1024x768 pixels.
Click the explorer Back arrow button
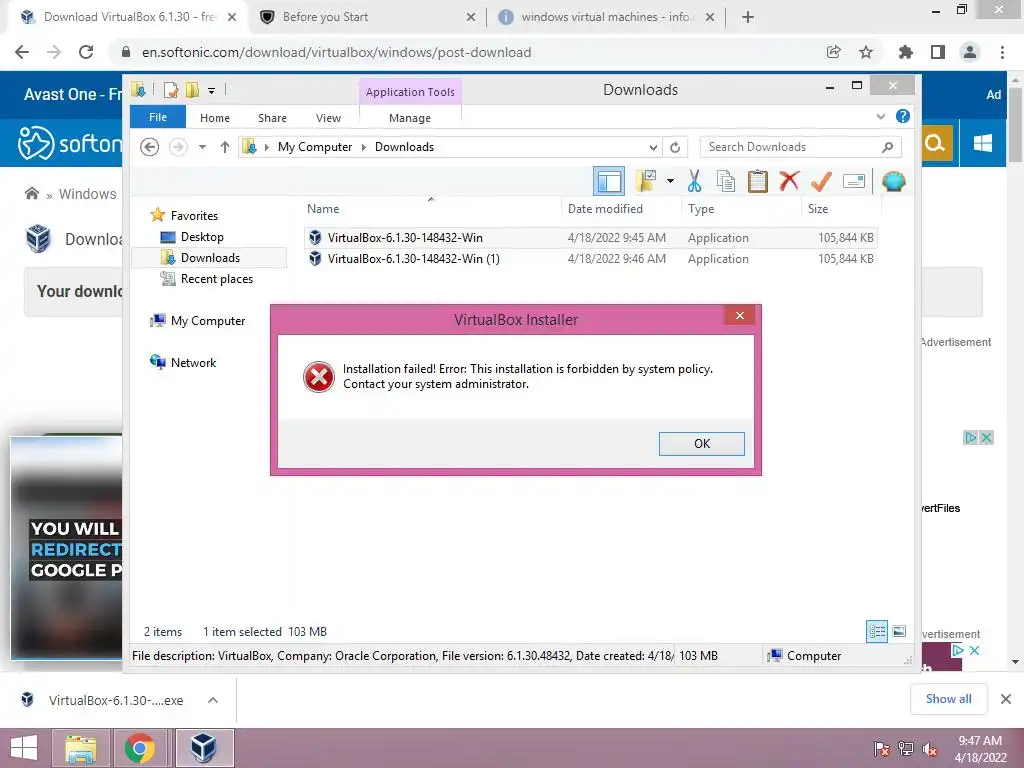(150, 147)
